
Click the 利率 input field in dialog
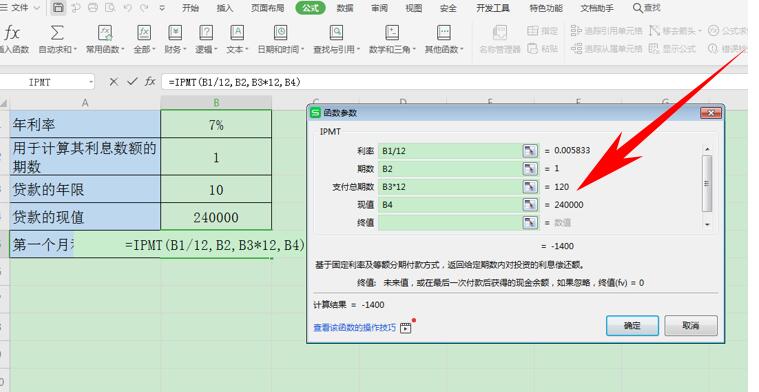click(x=450, y=151)
